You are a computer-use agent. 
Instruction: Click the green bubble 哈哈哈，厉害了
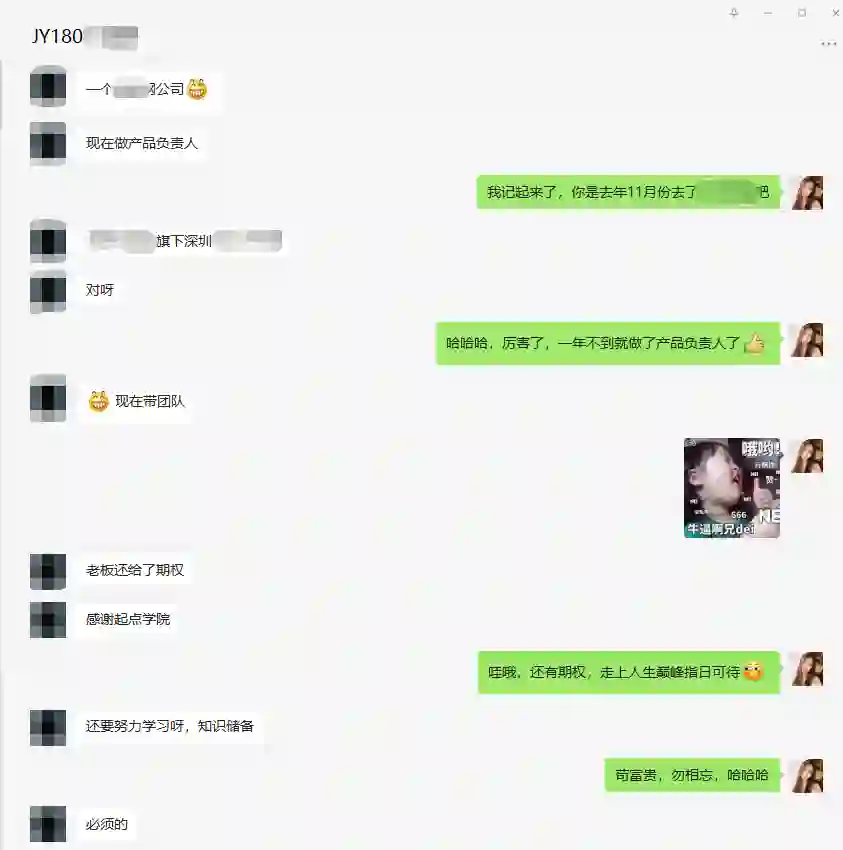tap(608, 343)
